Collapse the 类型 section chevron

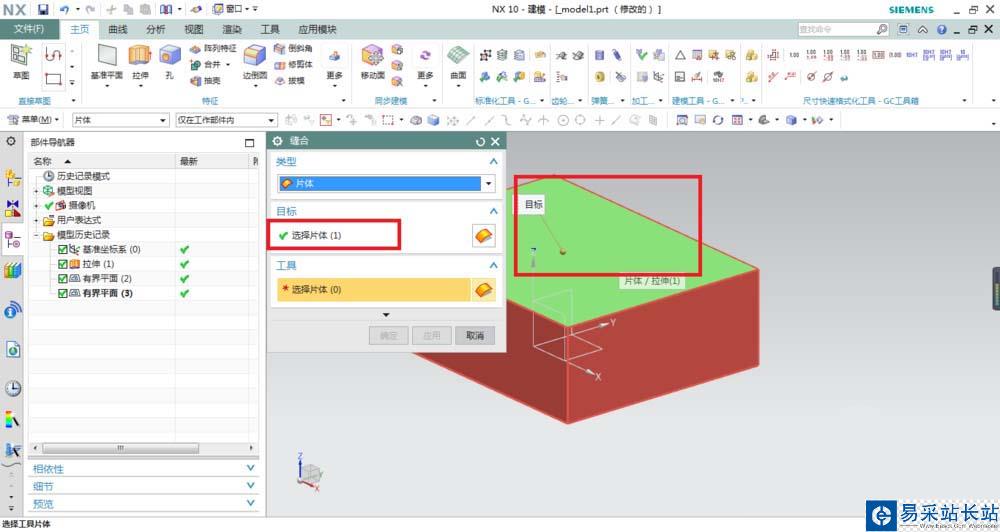493,162
